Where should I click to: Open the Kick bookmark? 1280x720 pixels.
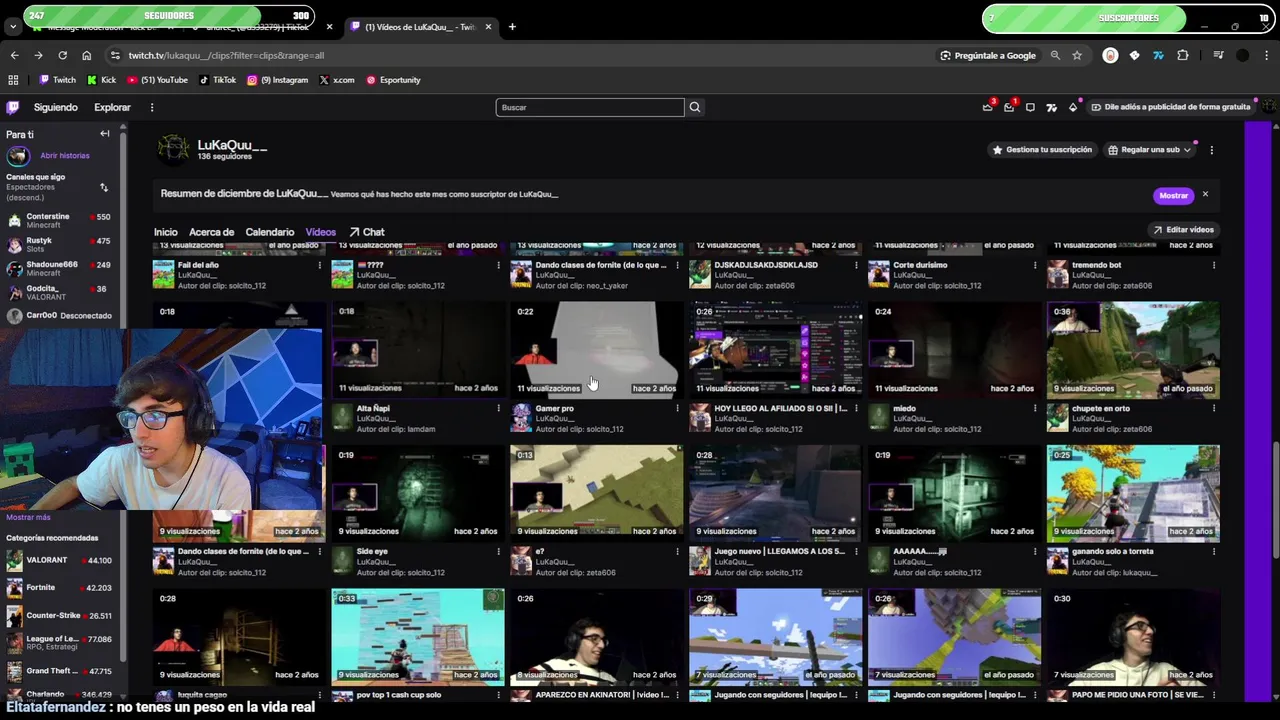pos(101,80)
